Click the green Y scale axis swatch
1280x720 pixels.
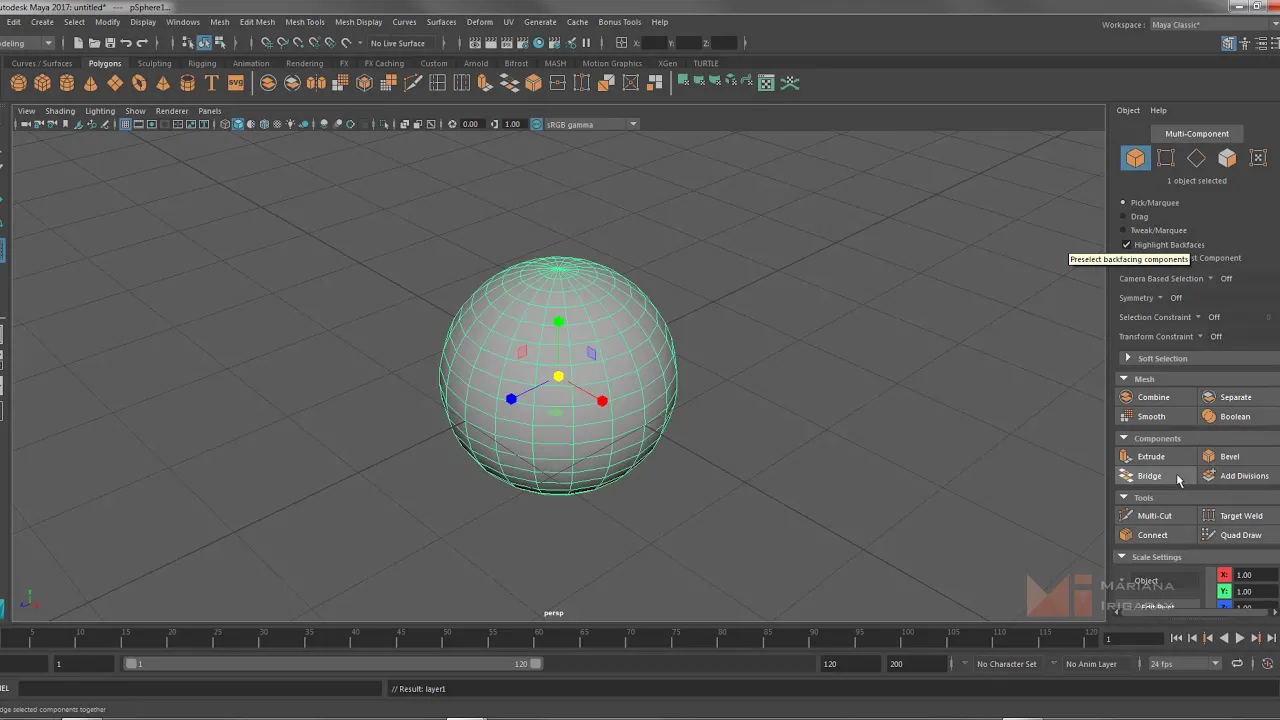coord(1224,592)
